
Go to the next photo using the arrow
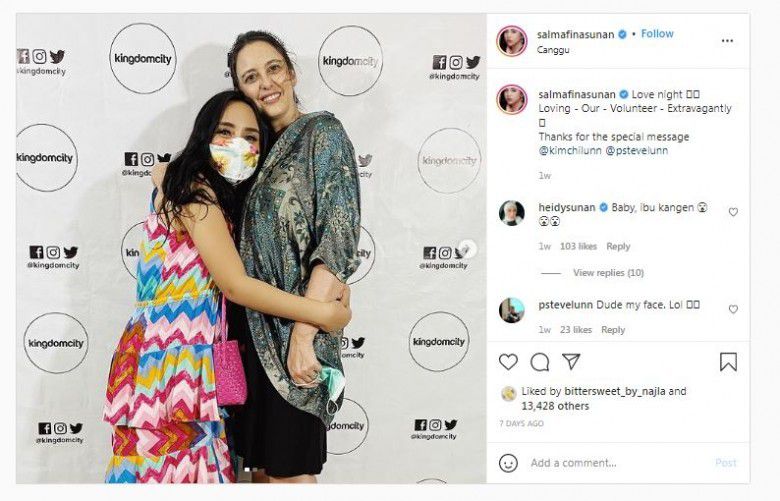(467, 249)
